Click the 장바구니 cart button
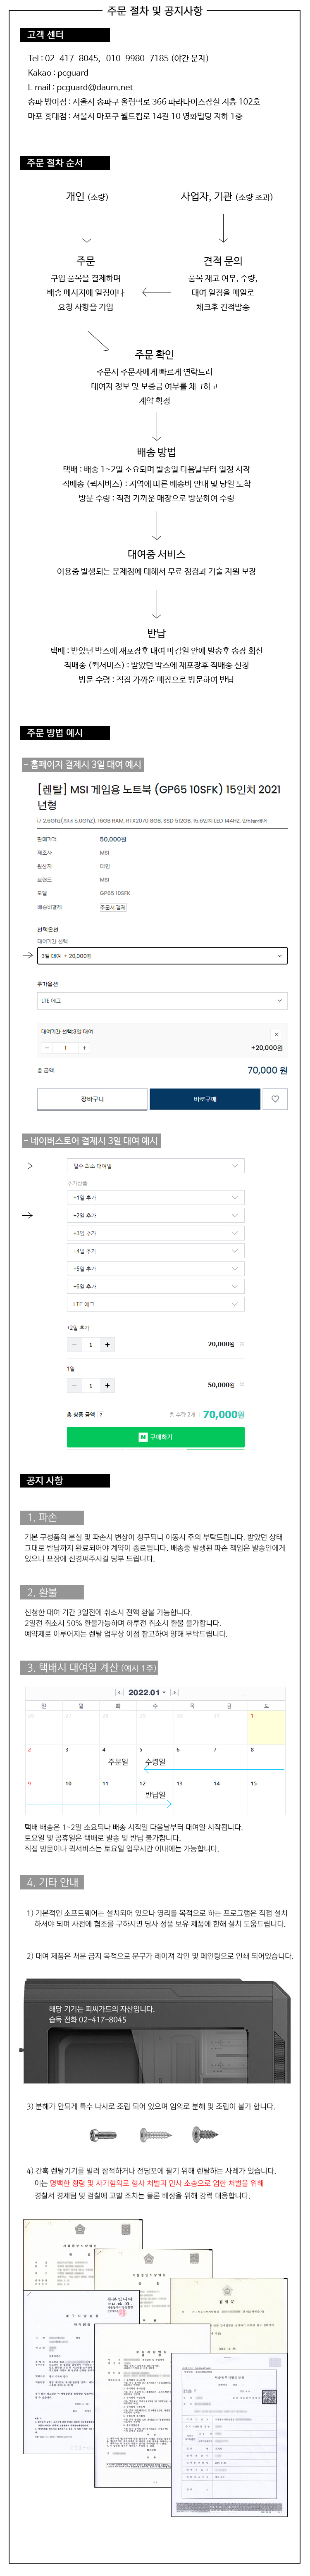 tap(92, 1099)
